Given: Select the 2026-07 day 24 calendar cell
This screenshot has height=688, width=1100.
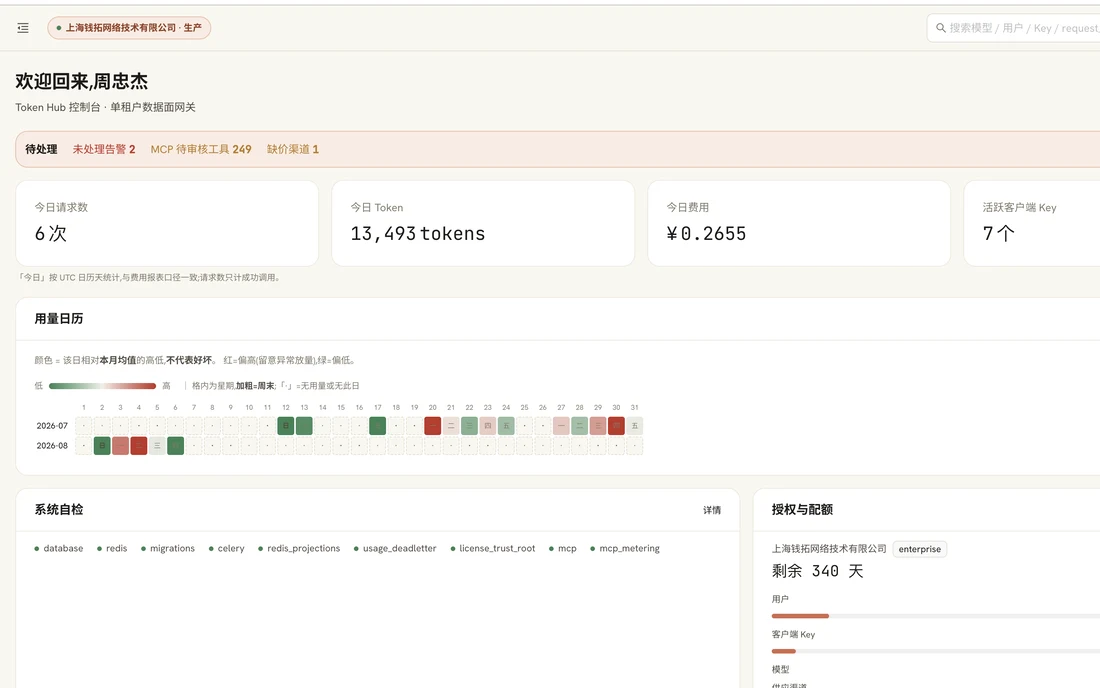Looking at the screenshot, I should click(506, 426).
